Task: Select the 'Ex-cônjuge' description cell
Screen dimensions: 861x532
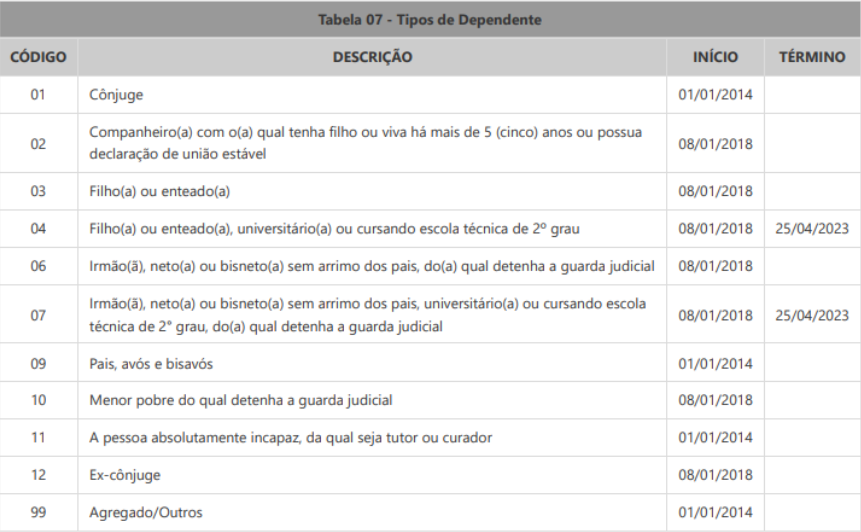Action: pos(125,475)
